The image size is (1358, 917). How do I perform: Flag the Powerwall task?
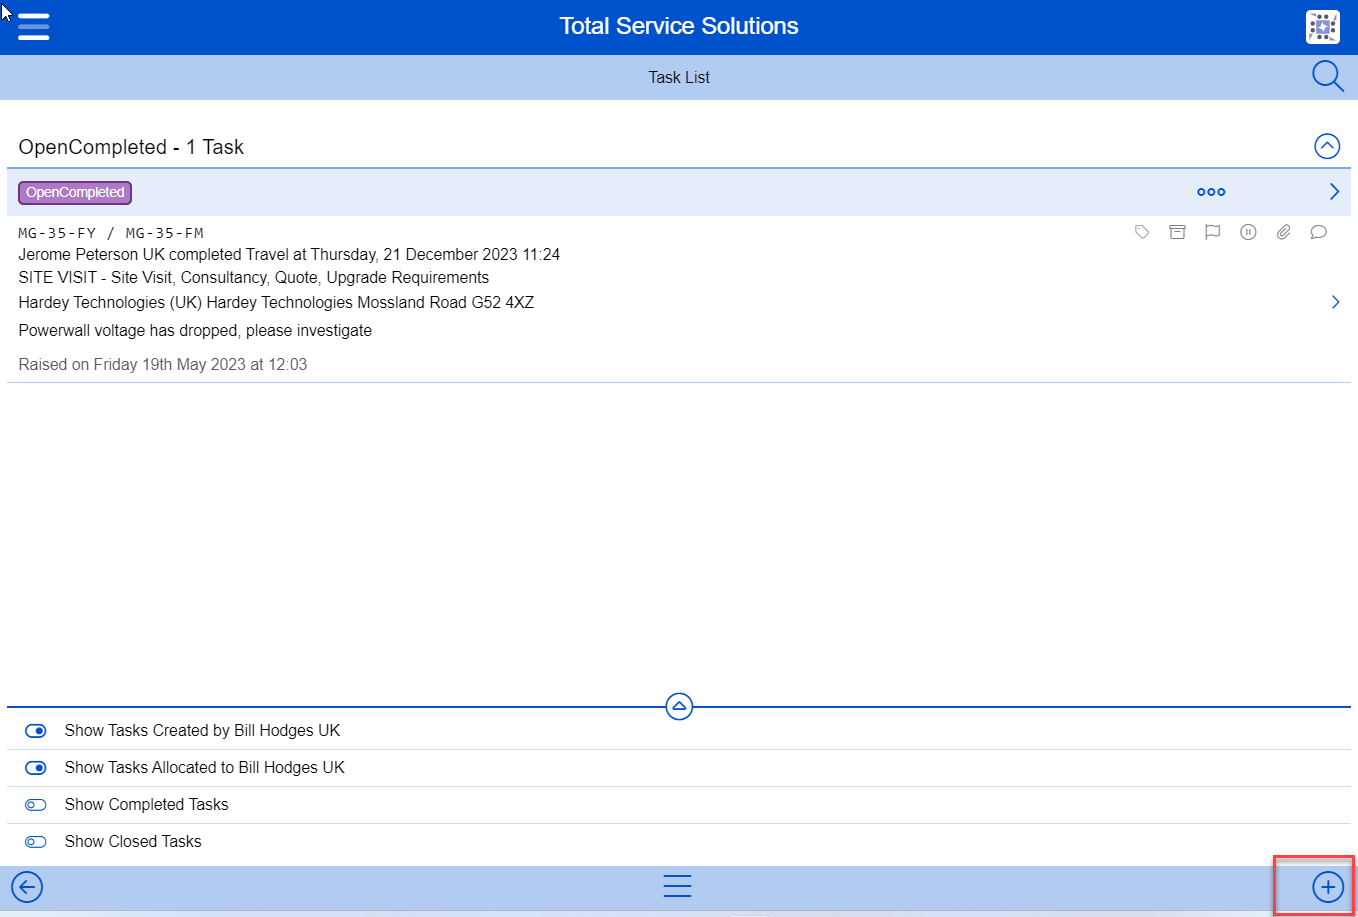click(x=1213, y=232)
